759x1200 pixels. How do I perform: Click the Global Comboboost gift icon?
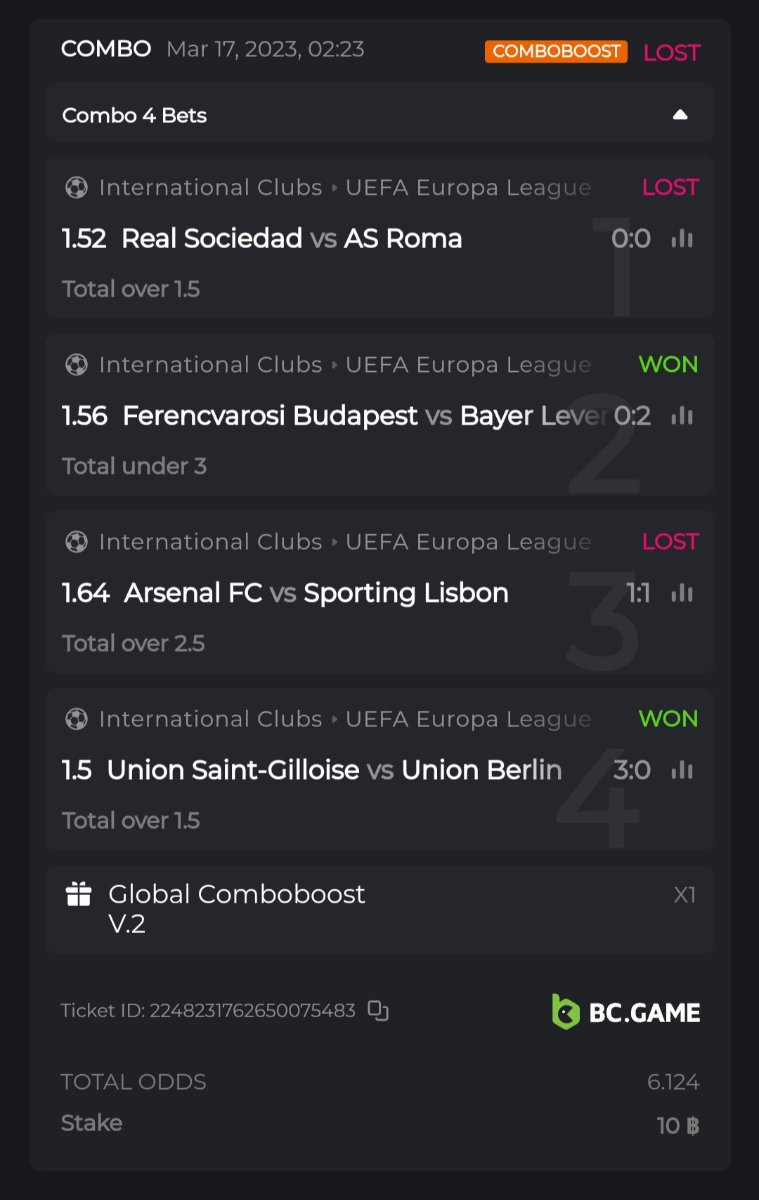coord(79,894)
